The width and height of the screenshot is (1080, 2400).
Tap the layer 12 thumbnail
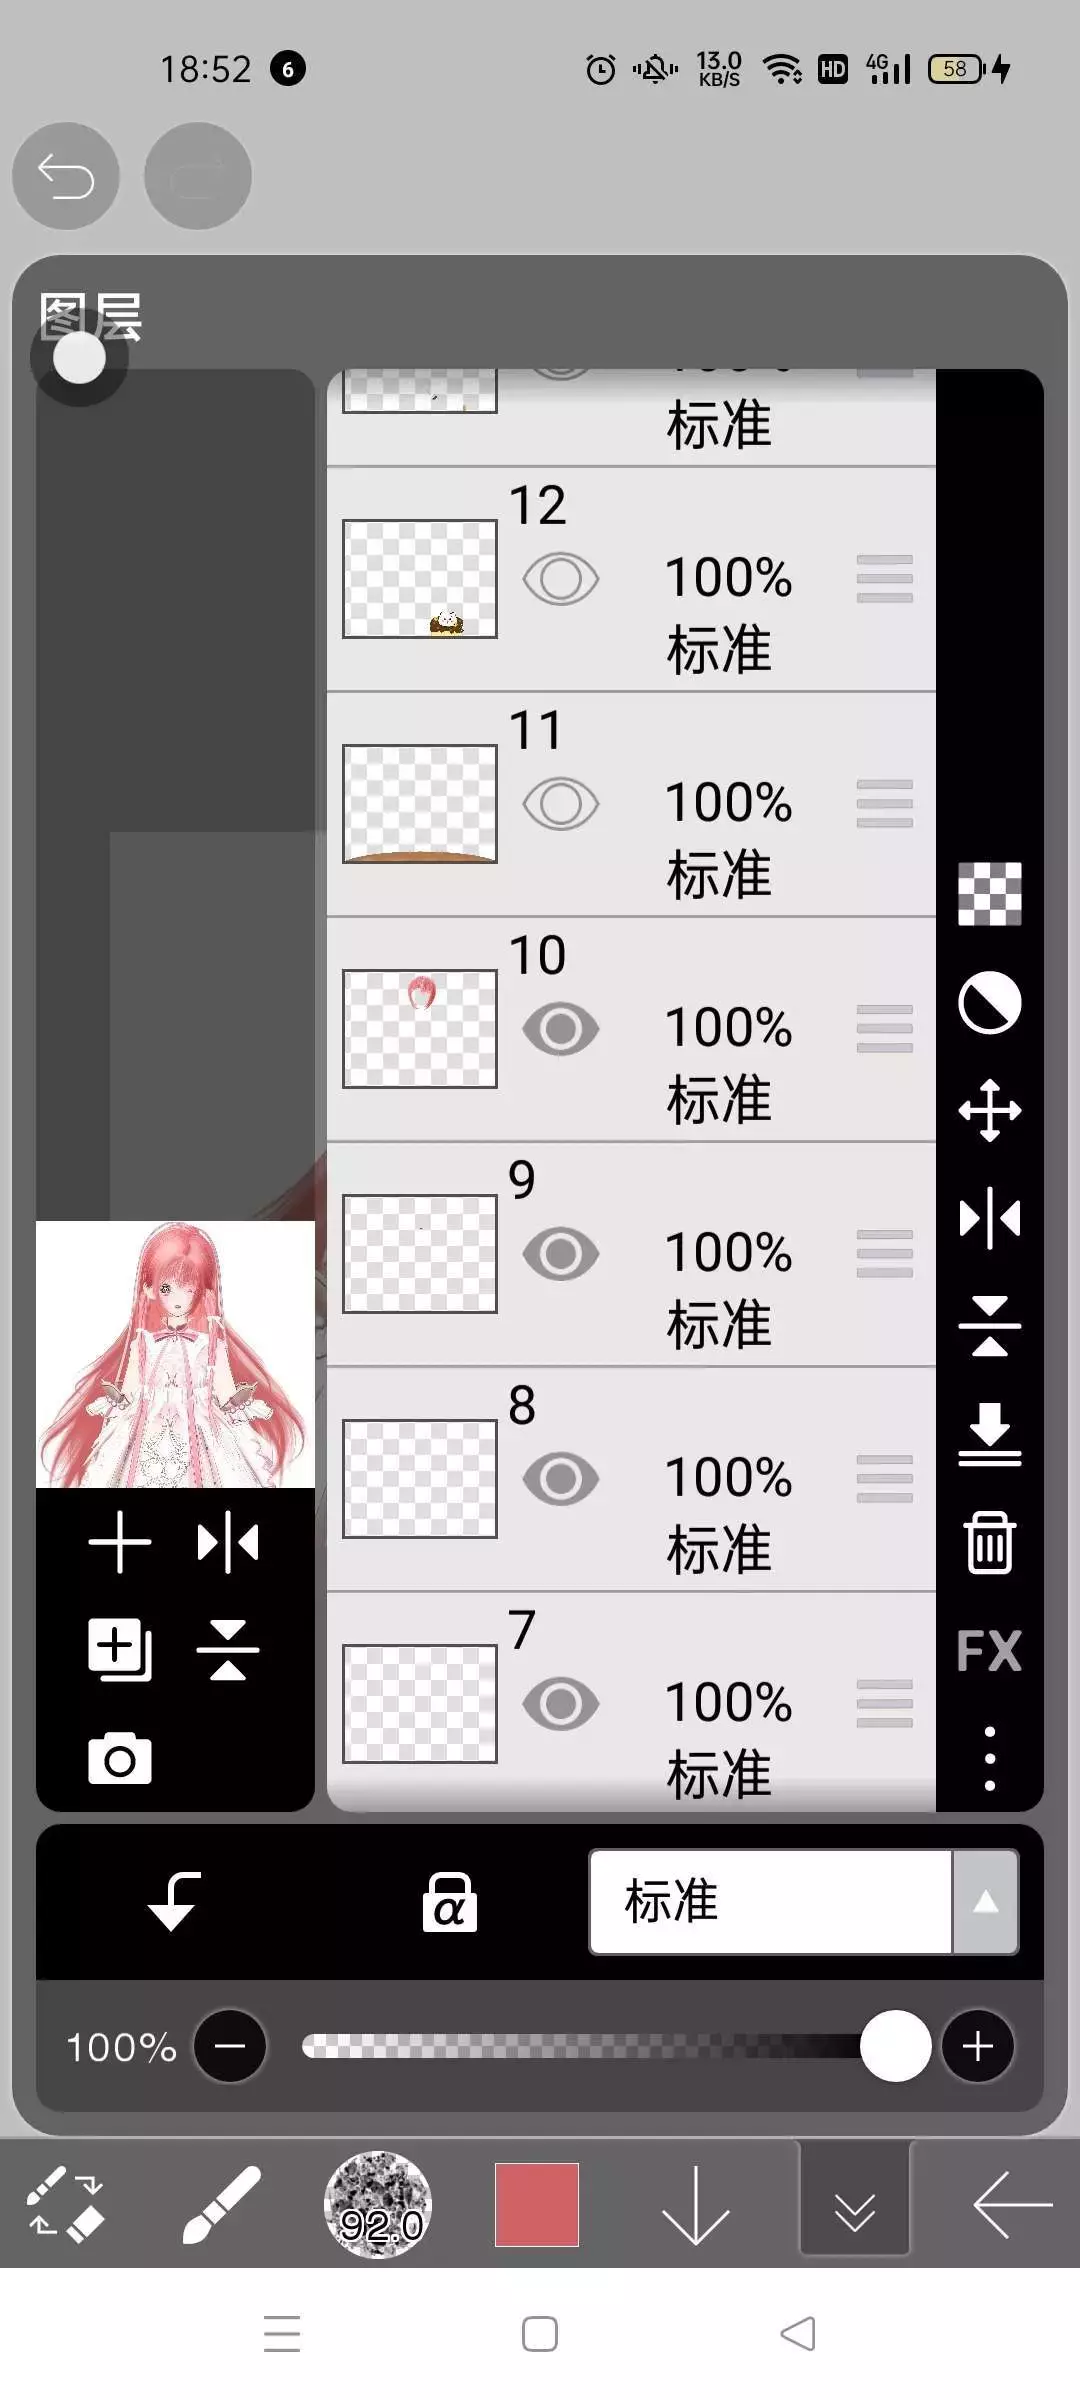click(420, 579)
